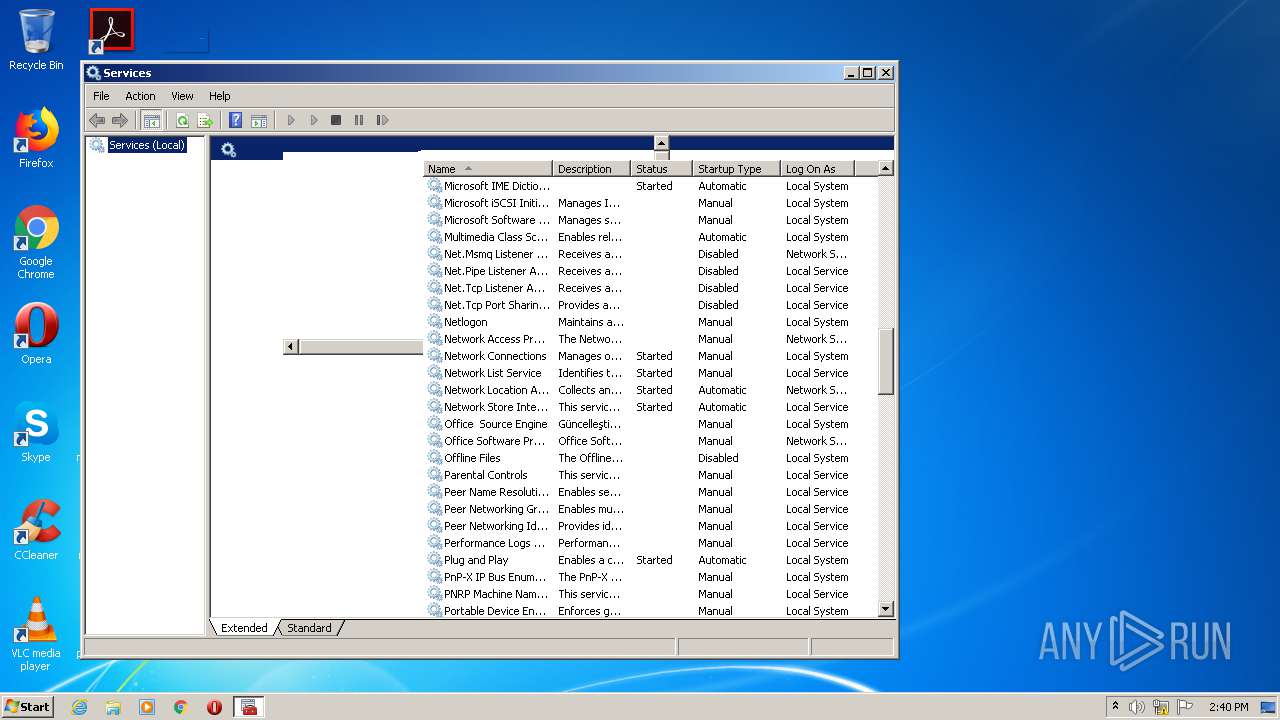Click the Start button
Screen dimensions: 1280x720
pos(28,706)
